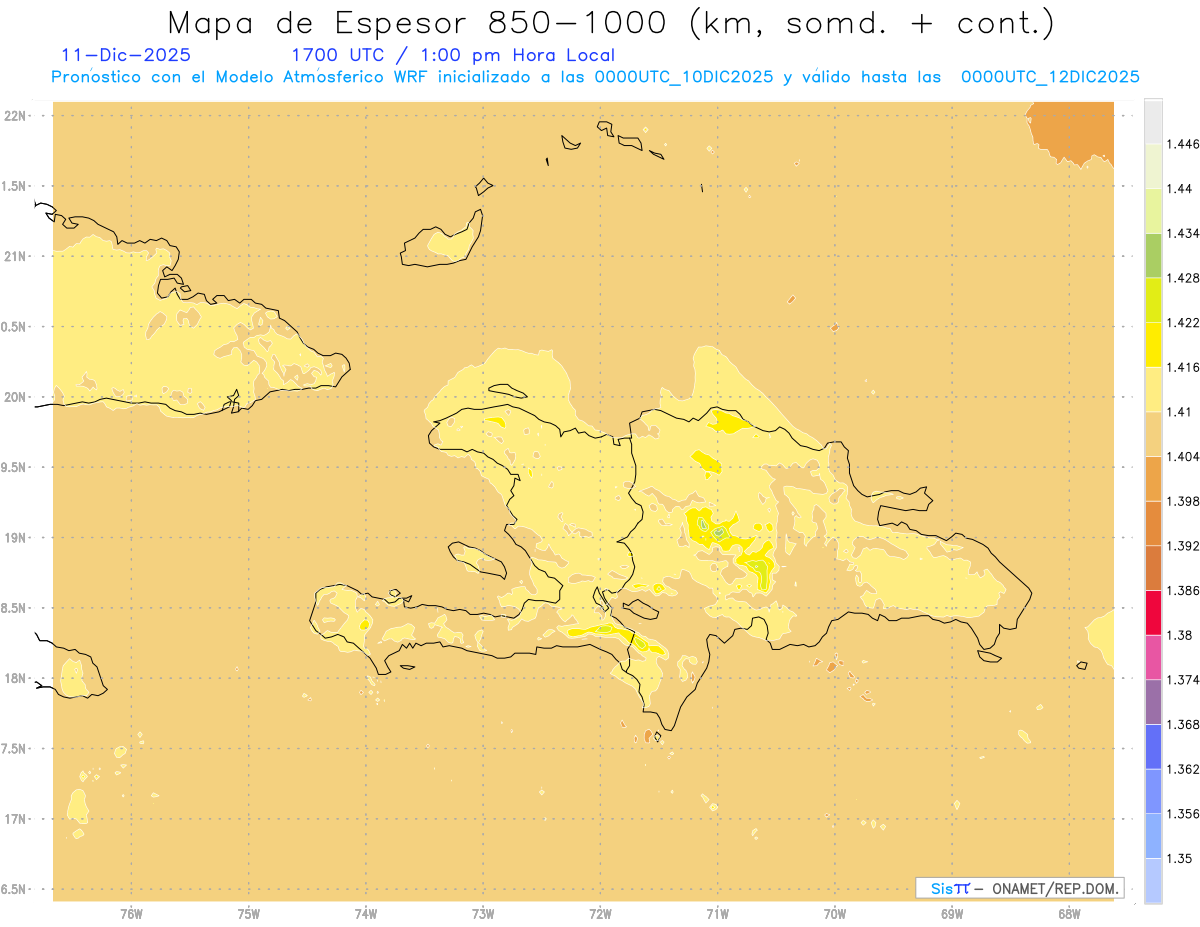Select the colorbar label '1.386'

[1183, 590]
